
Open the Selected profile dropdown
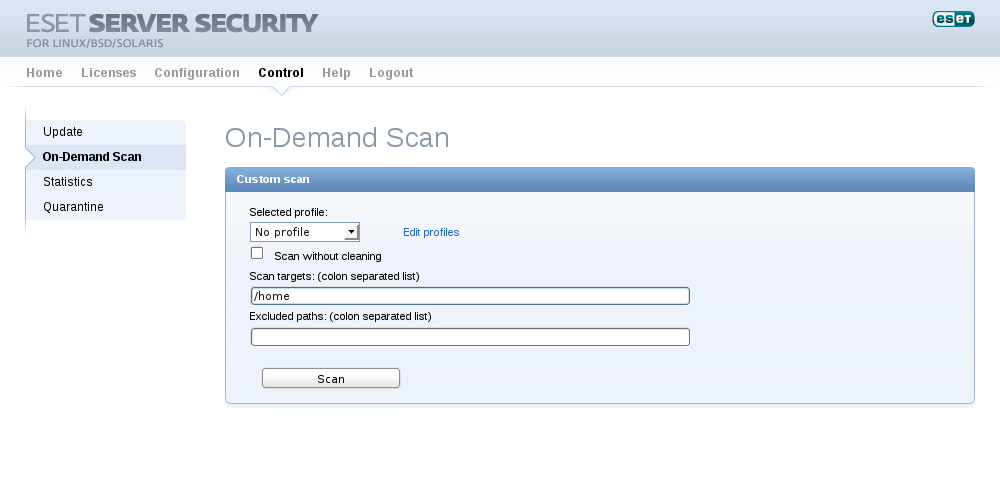[x=305, y=232]
